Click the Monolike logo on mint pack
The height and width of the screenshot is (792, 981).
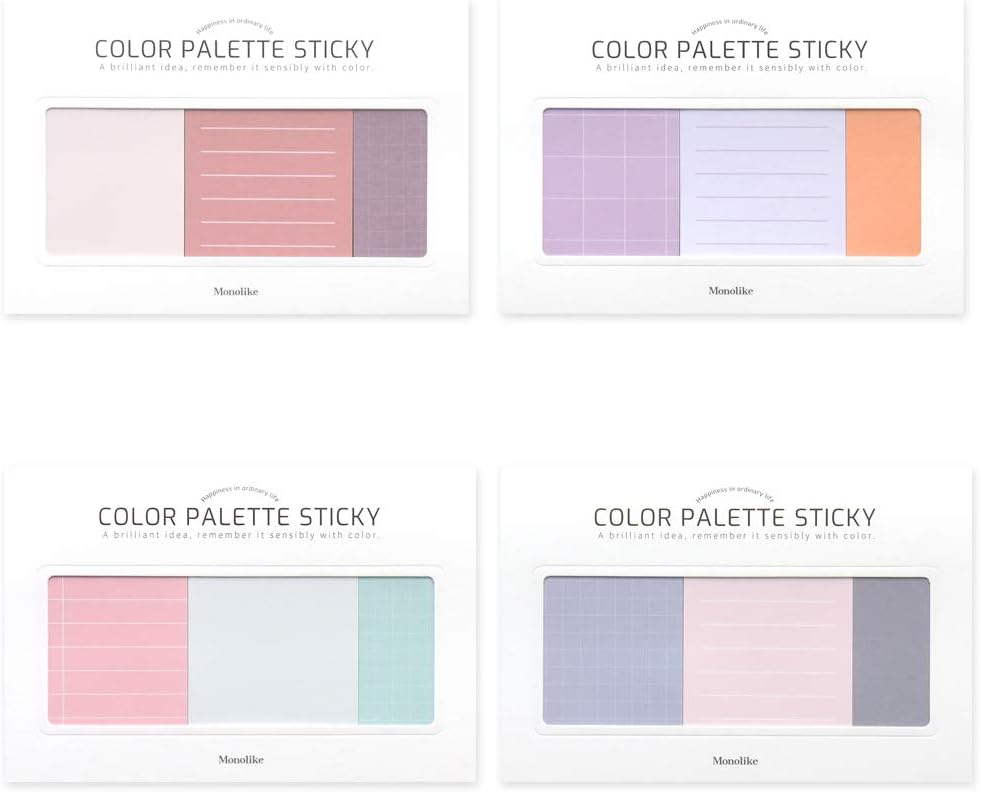pyautogui.click(x=241, y=759)
